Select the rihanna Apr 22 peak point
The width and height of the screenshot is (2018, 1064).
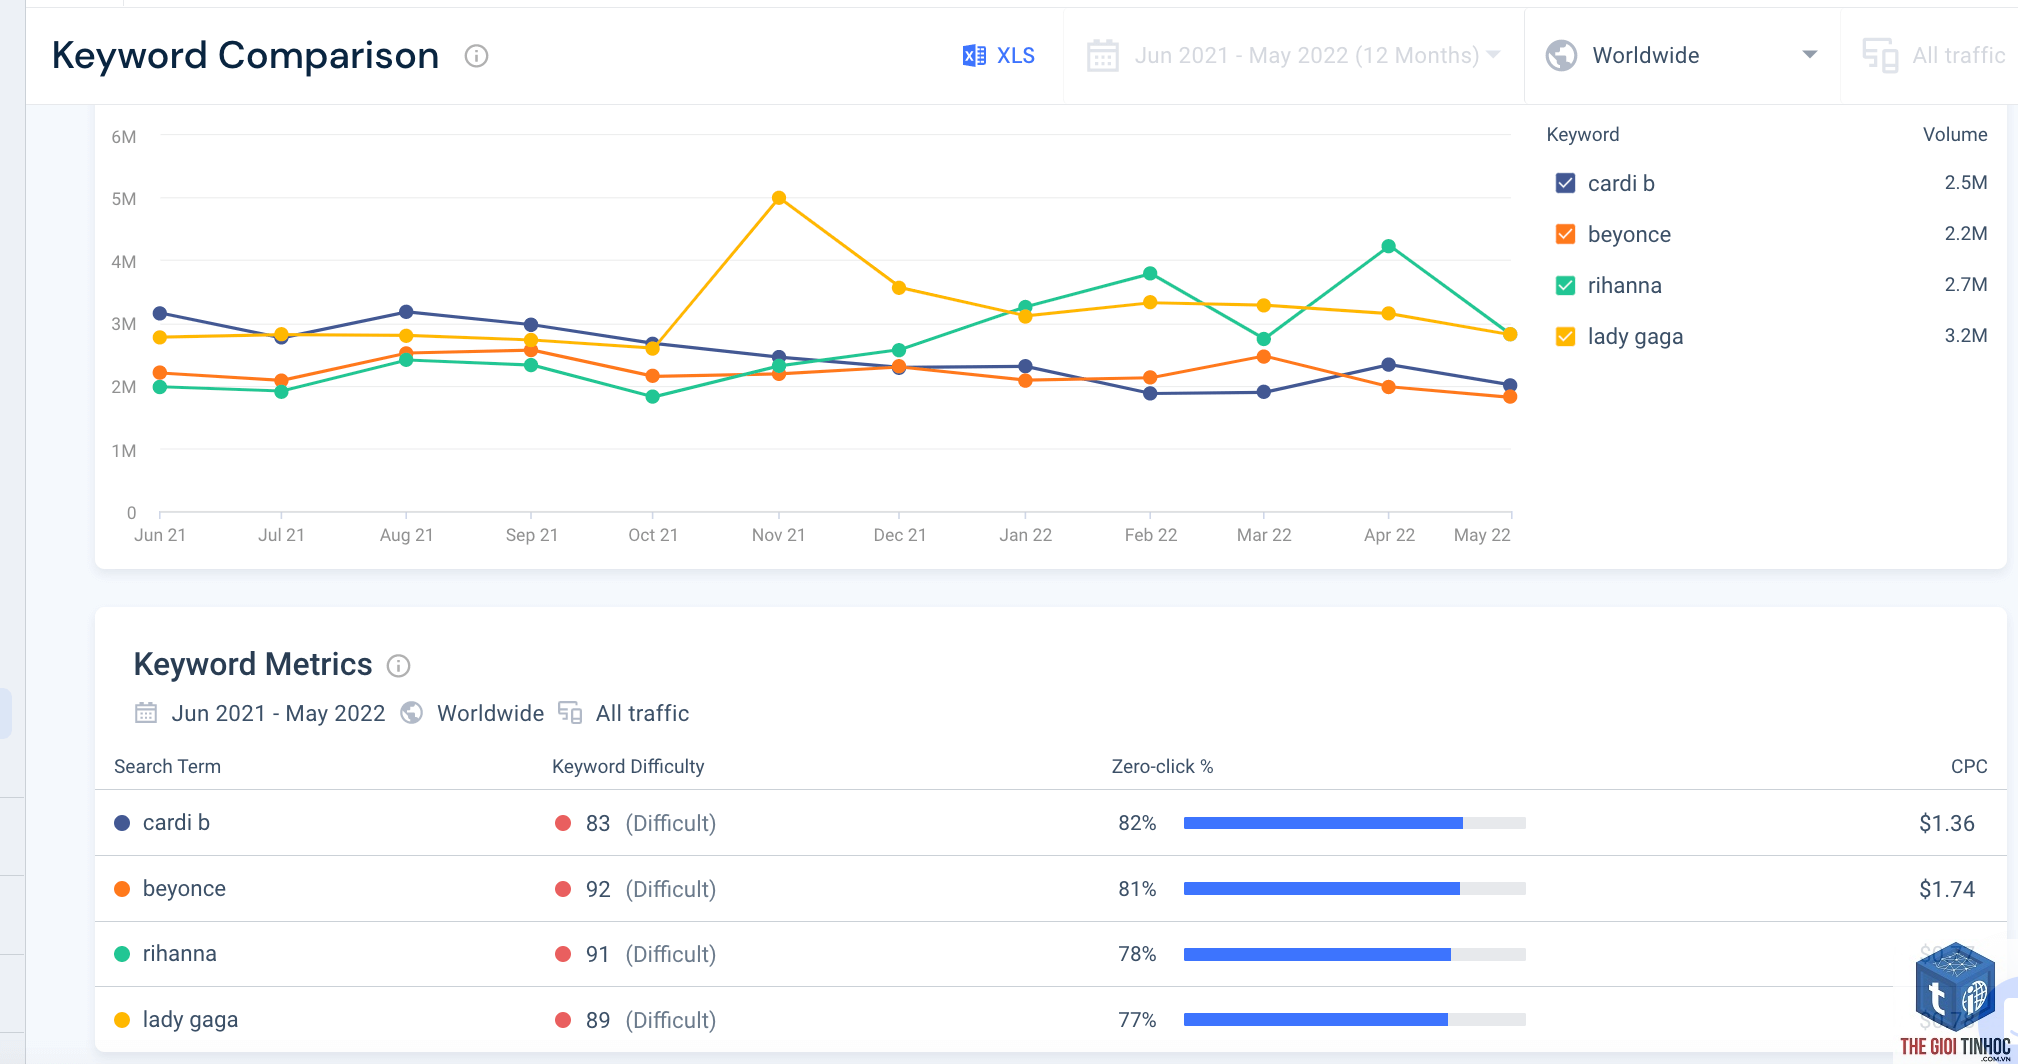[1388, 246]
